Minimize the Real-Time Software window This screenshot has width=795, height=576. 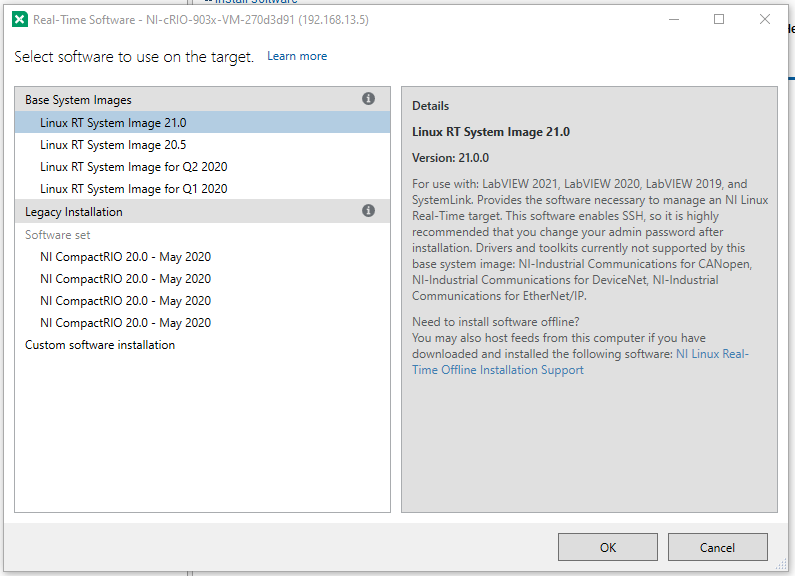click(674, 19)
